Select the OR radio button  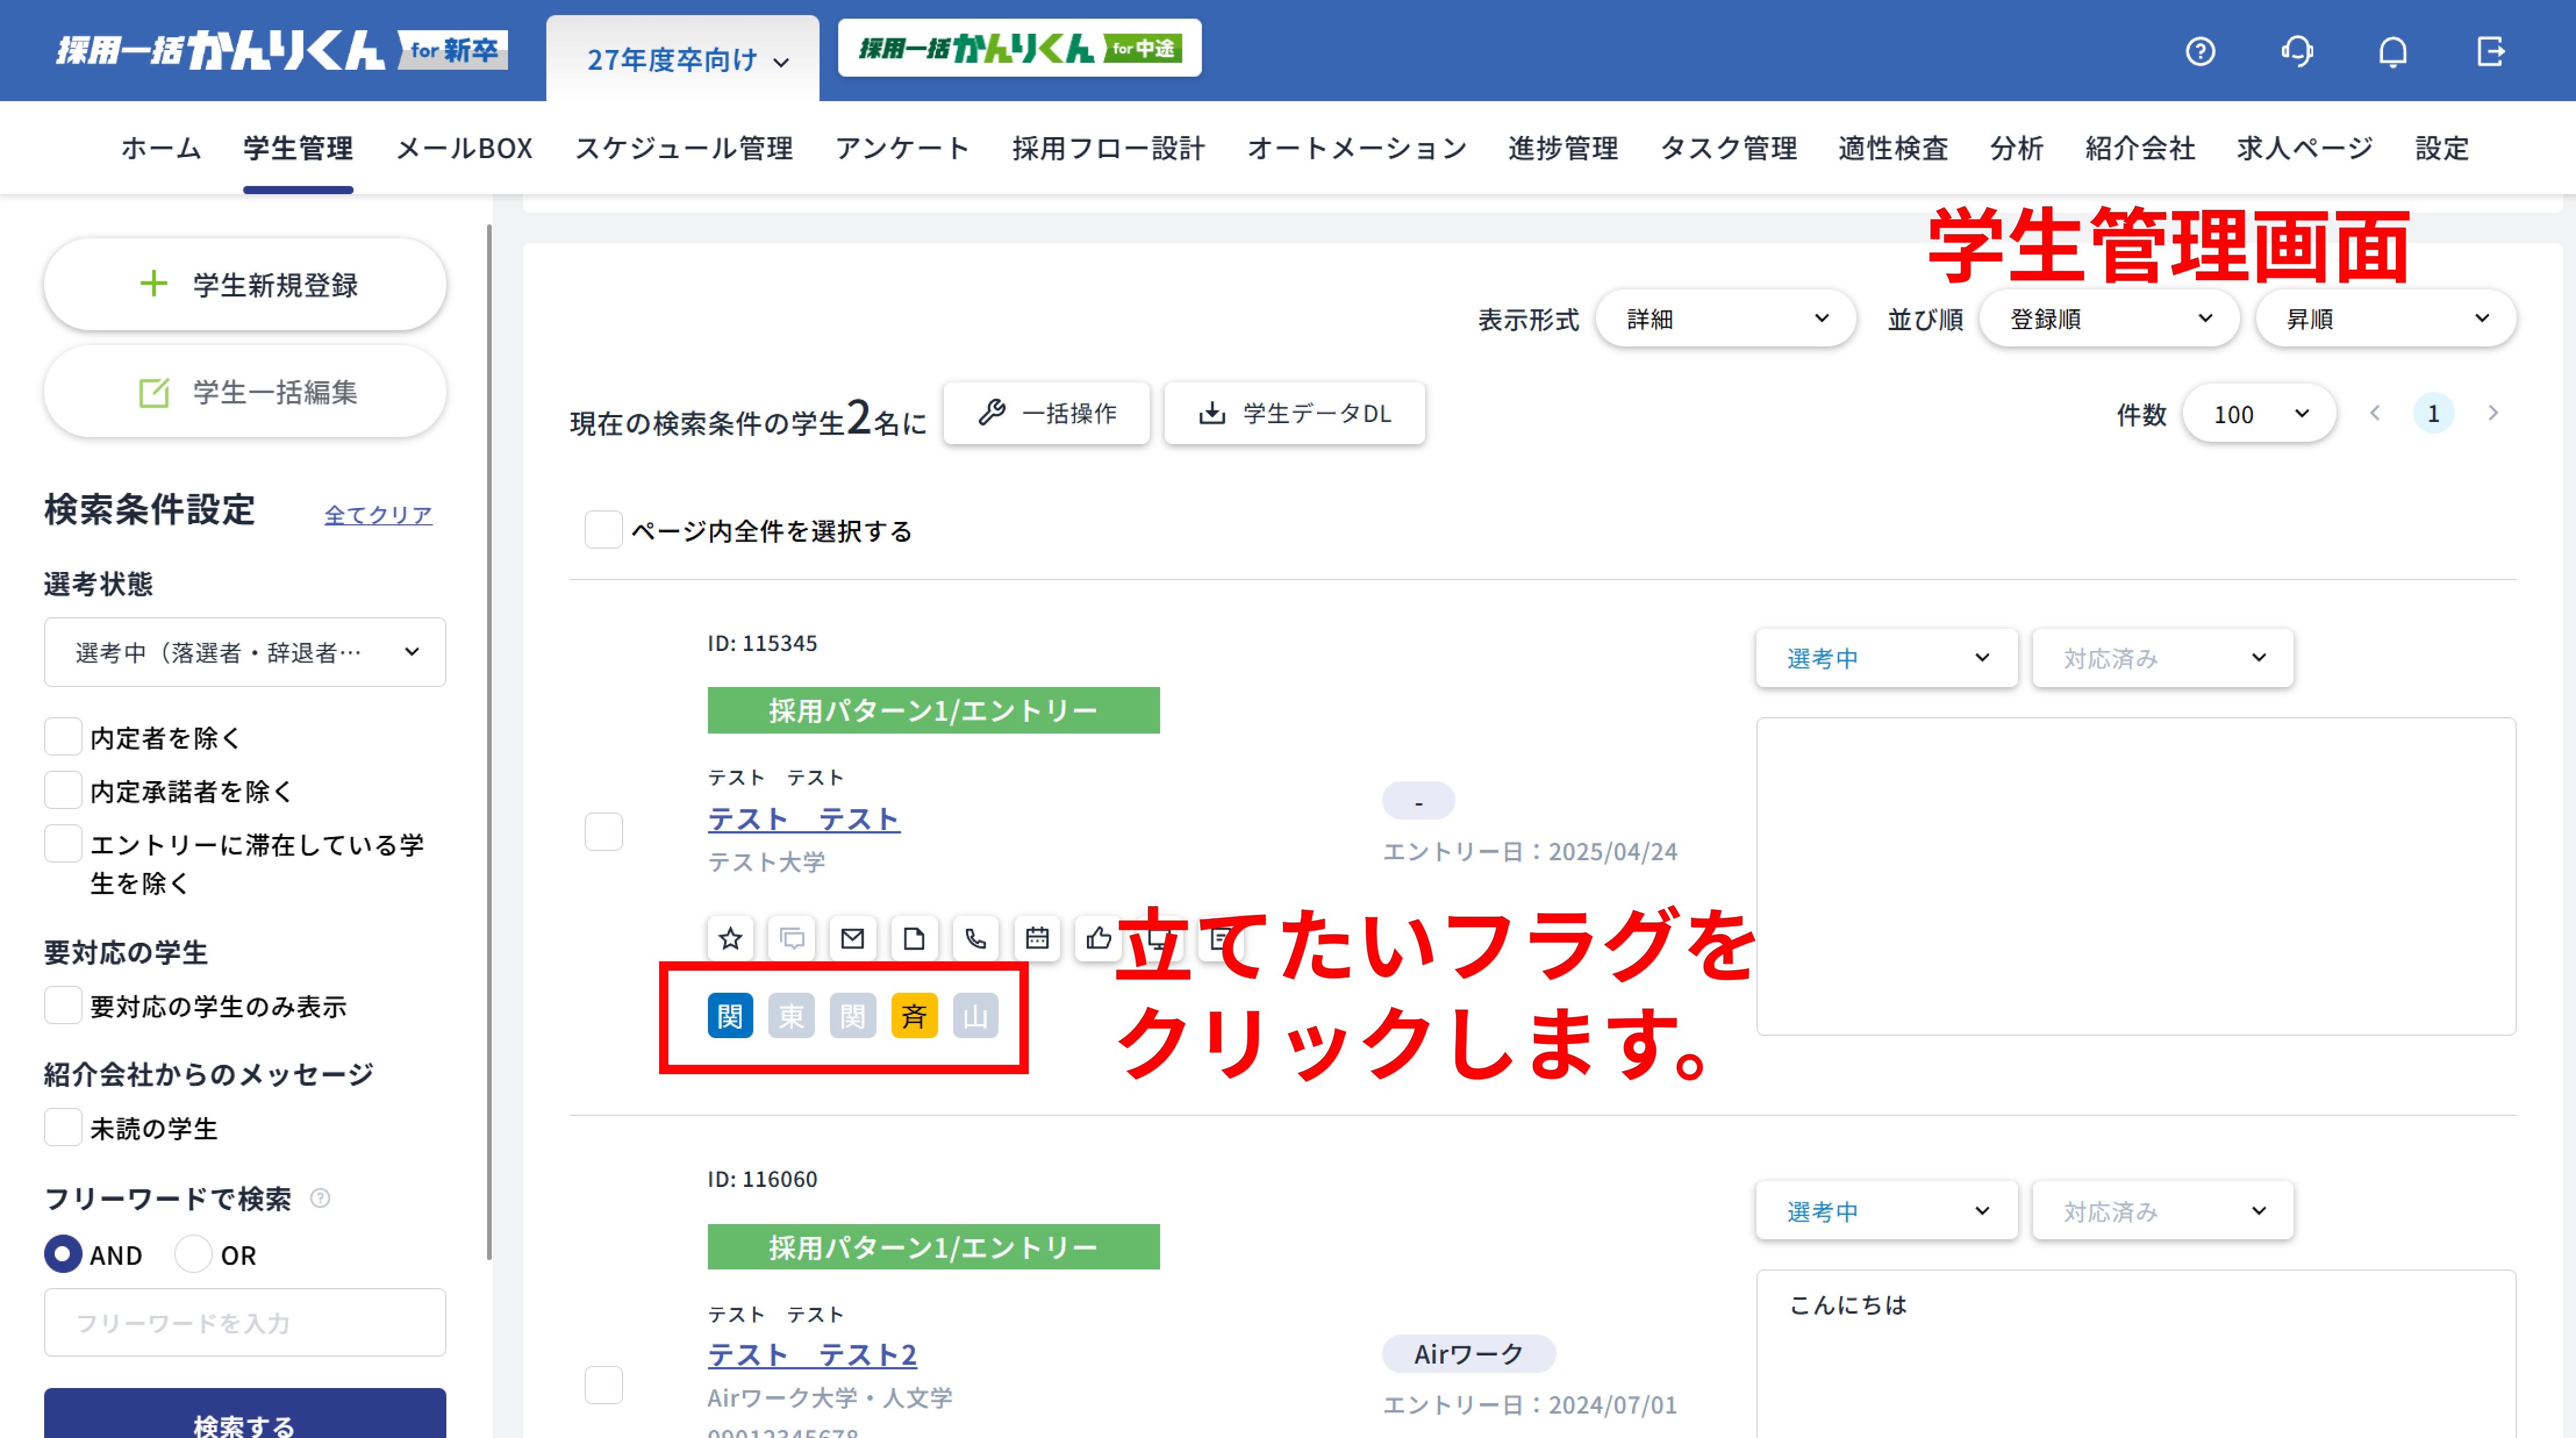click(193, 1254)
